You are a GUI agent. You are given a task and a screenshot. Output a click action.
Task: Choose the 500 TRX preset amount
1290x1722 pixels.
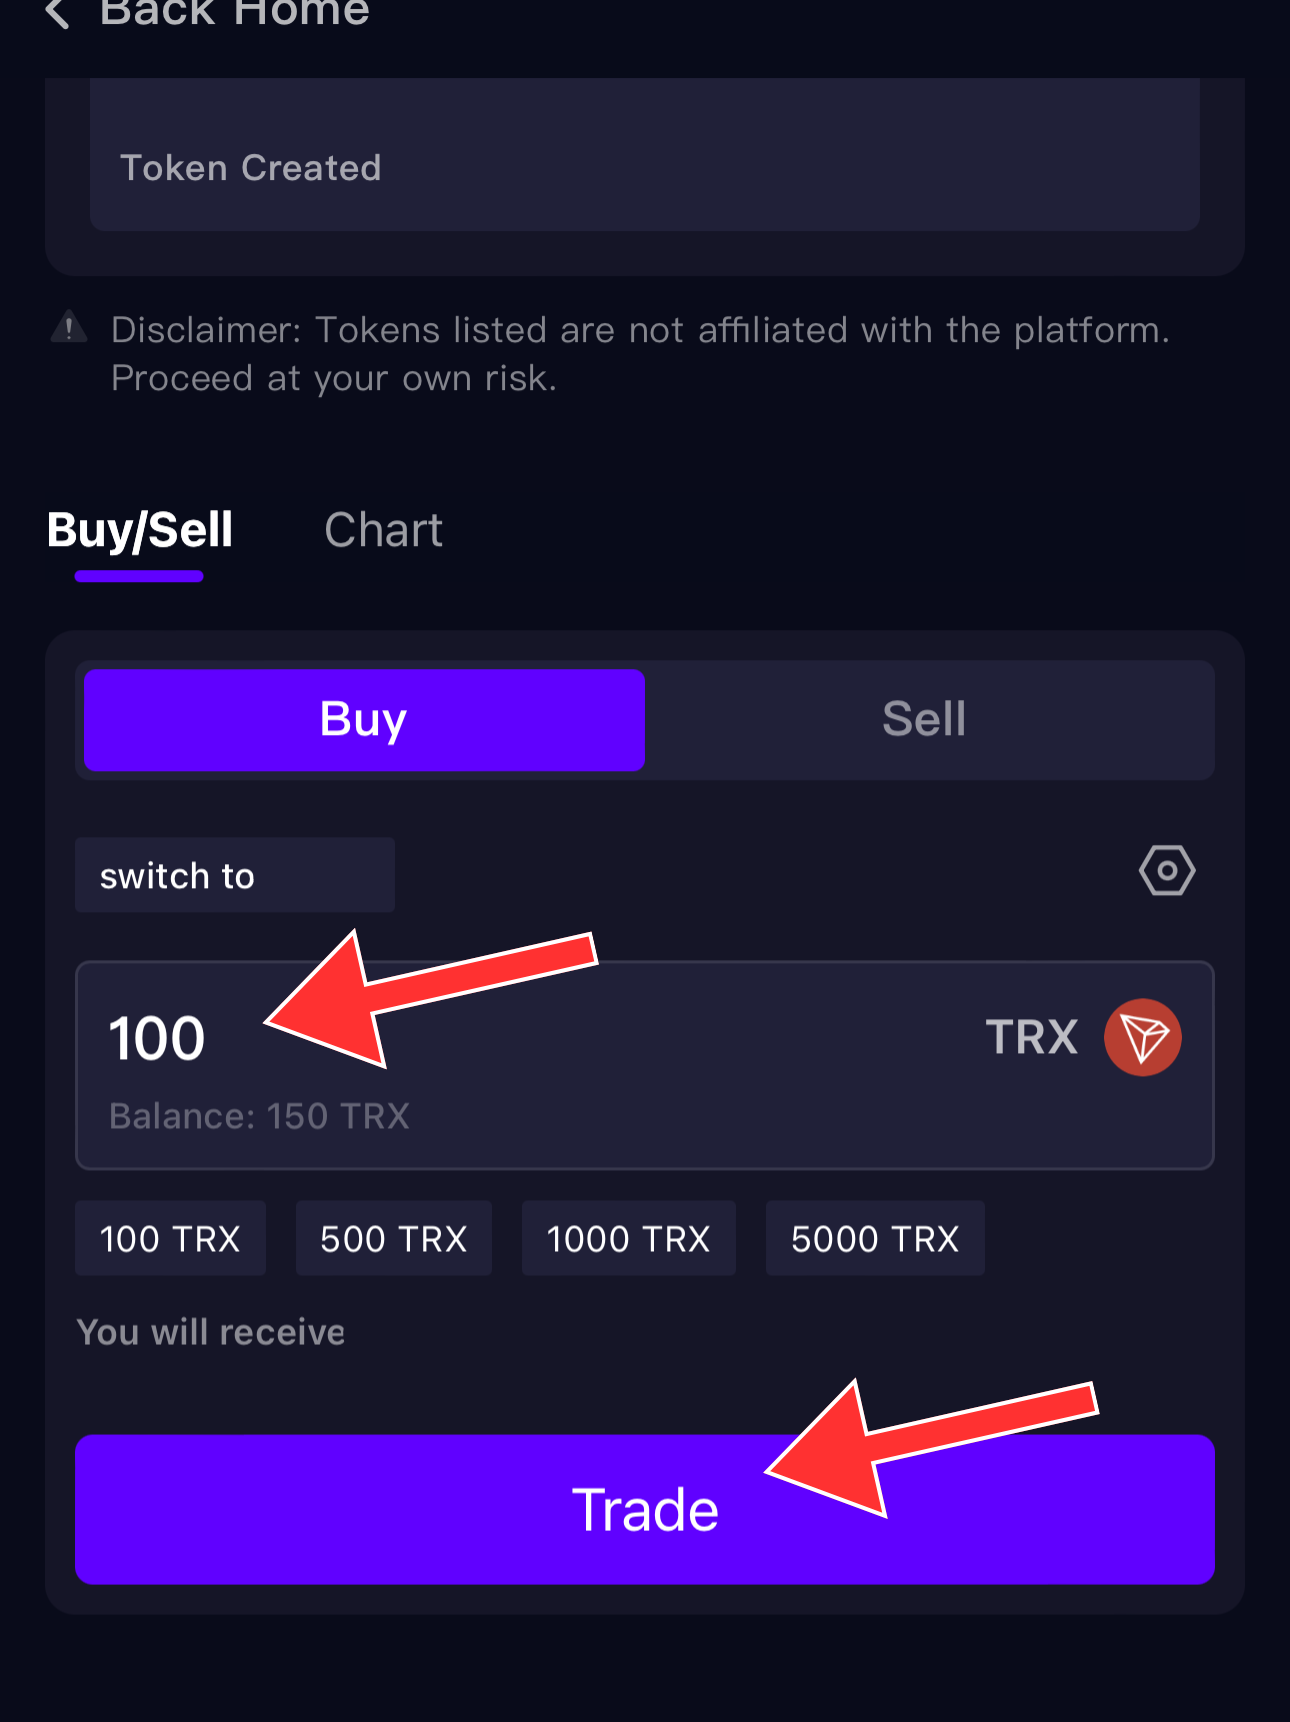click(394, 1239)
